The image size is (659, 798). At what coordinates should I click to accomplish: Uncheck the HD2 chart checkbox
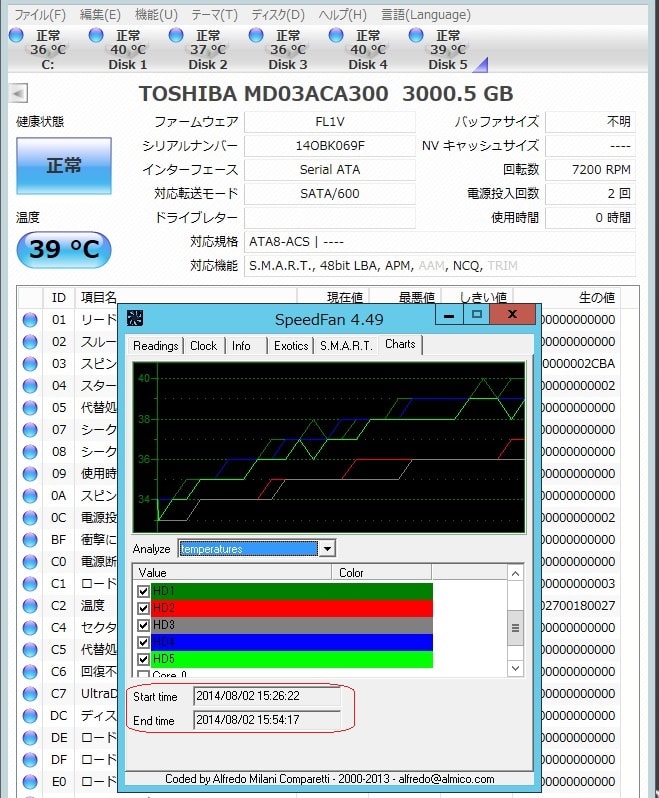[x=143, y=608]
